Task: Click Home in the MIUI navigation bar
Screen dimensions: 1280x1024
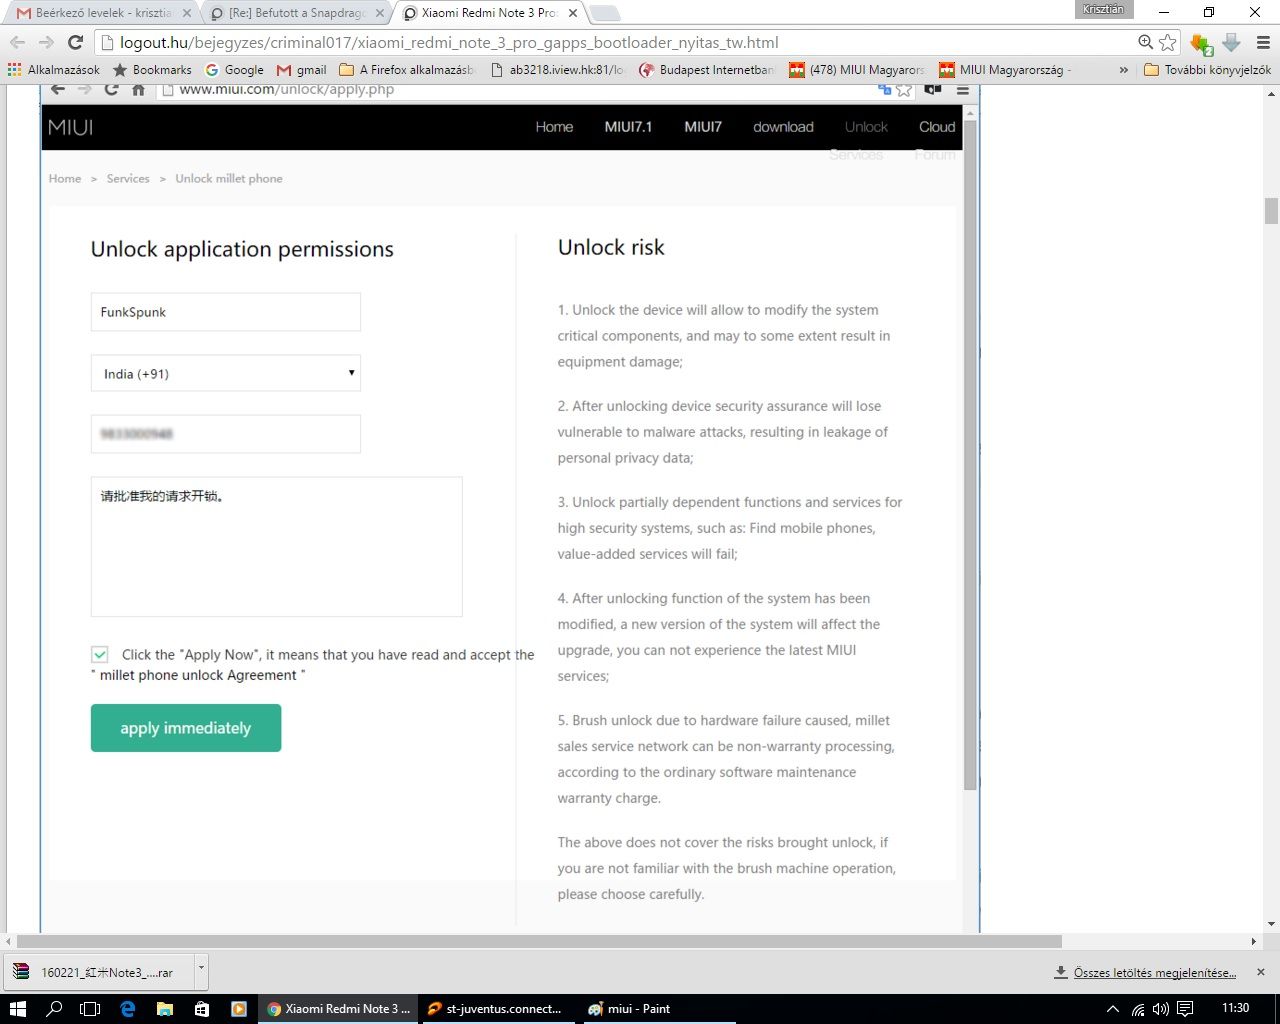Action: point(554,127)
